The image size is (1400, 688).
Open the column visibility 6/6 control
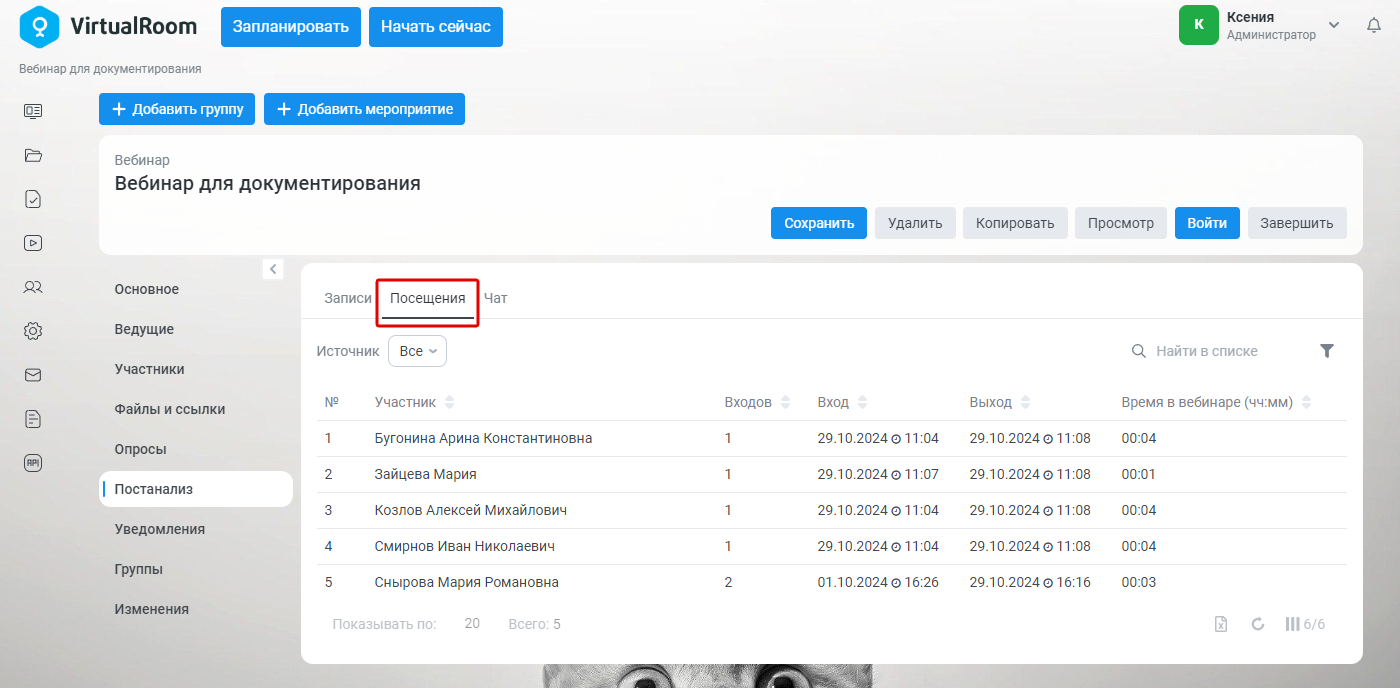point(1305,624)
